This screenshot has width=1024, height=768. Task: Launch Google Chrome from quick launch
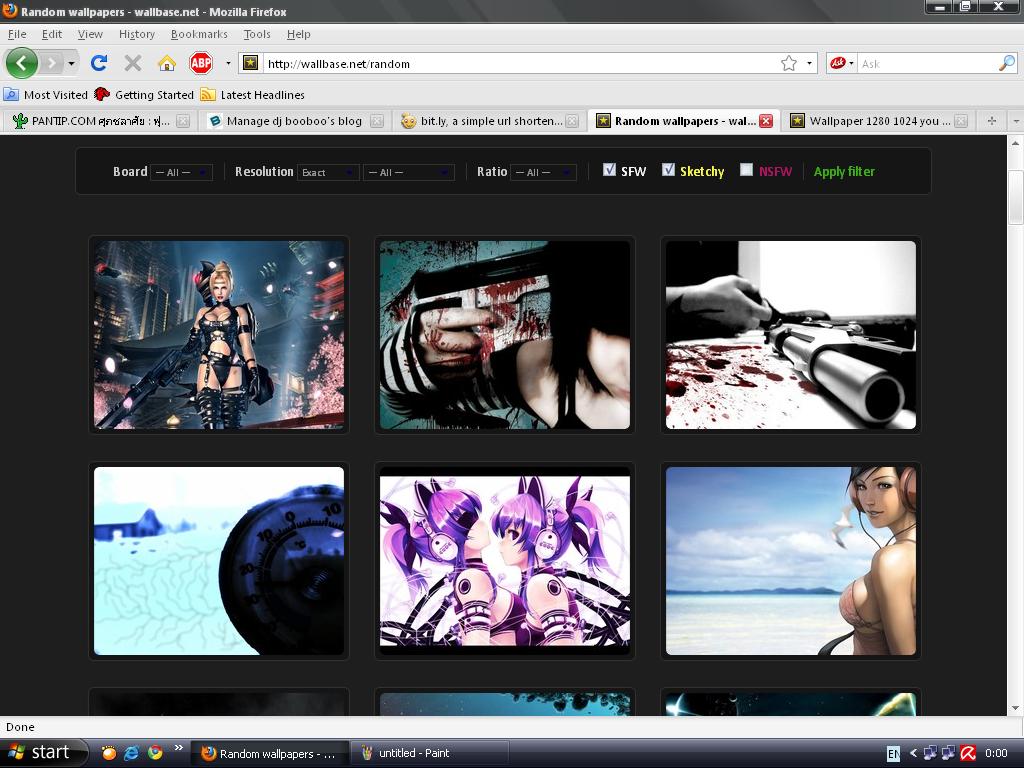[155, 753]
